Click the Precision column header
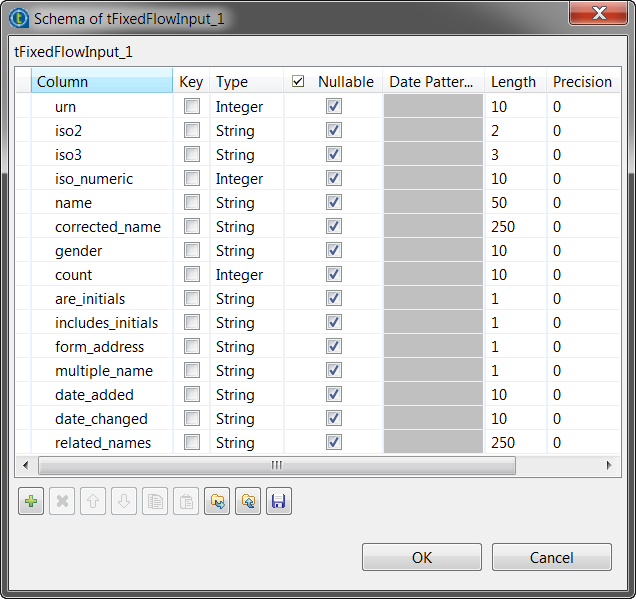 (583, 82)
